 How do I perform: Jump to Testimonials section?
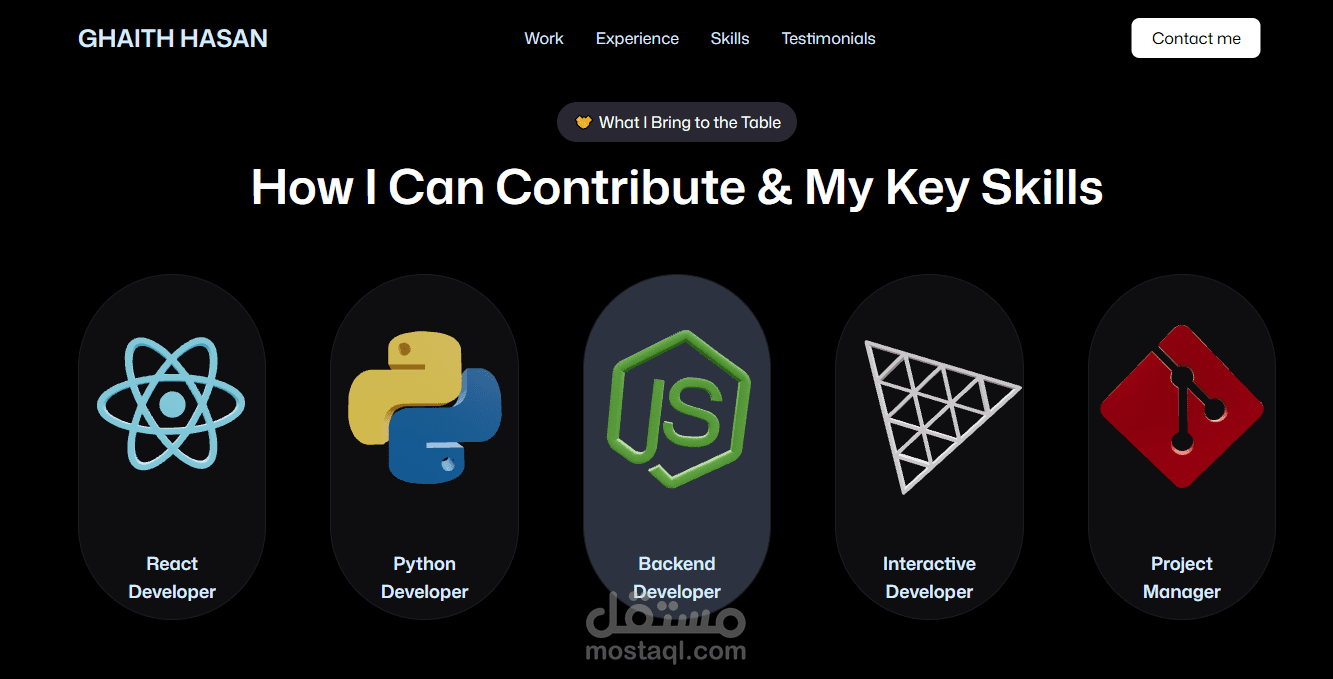pos(828,38)
